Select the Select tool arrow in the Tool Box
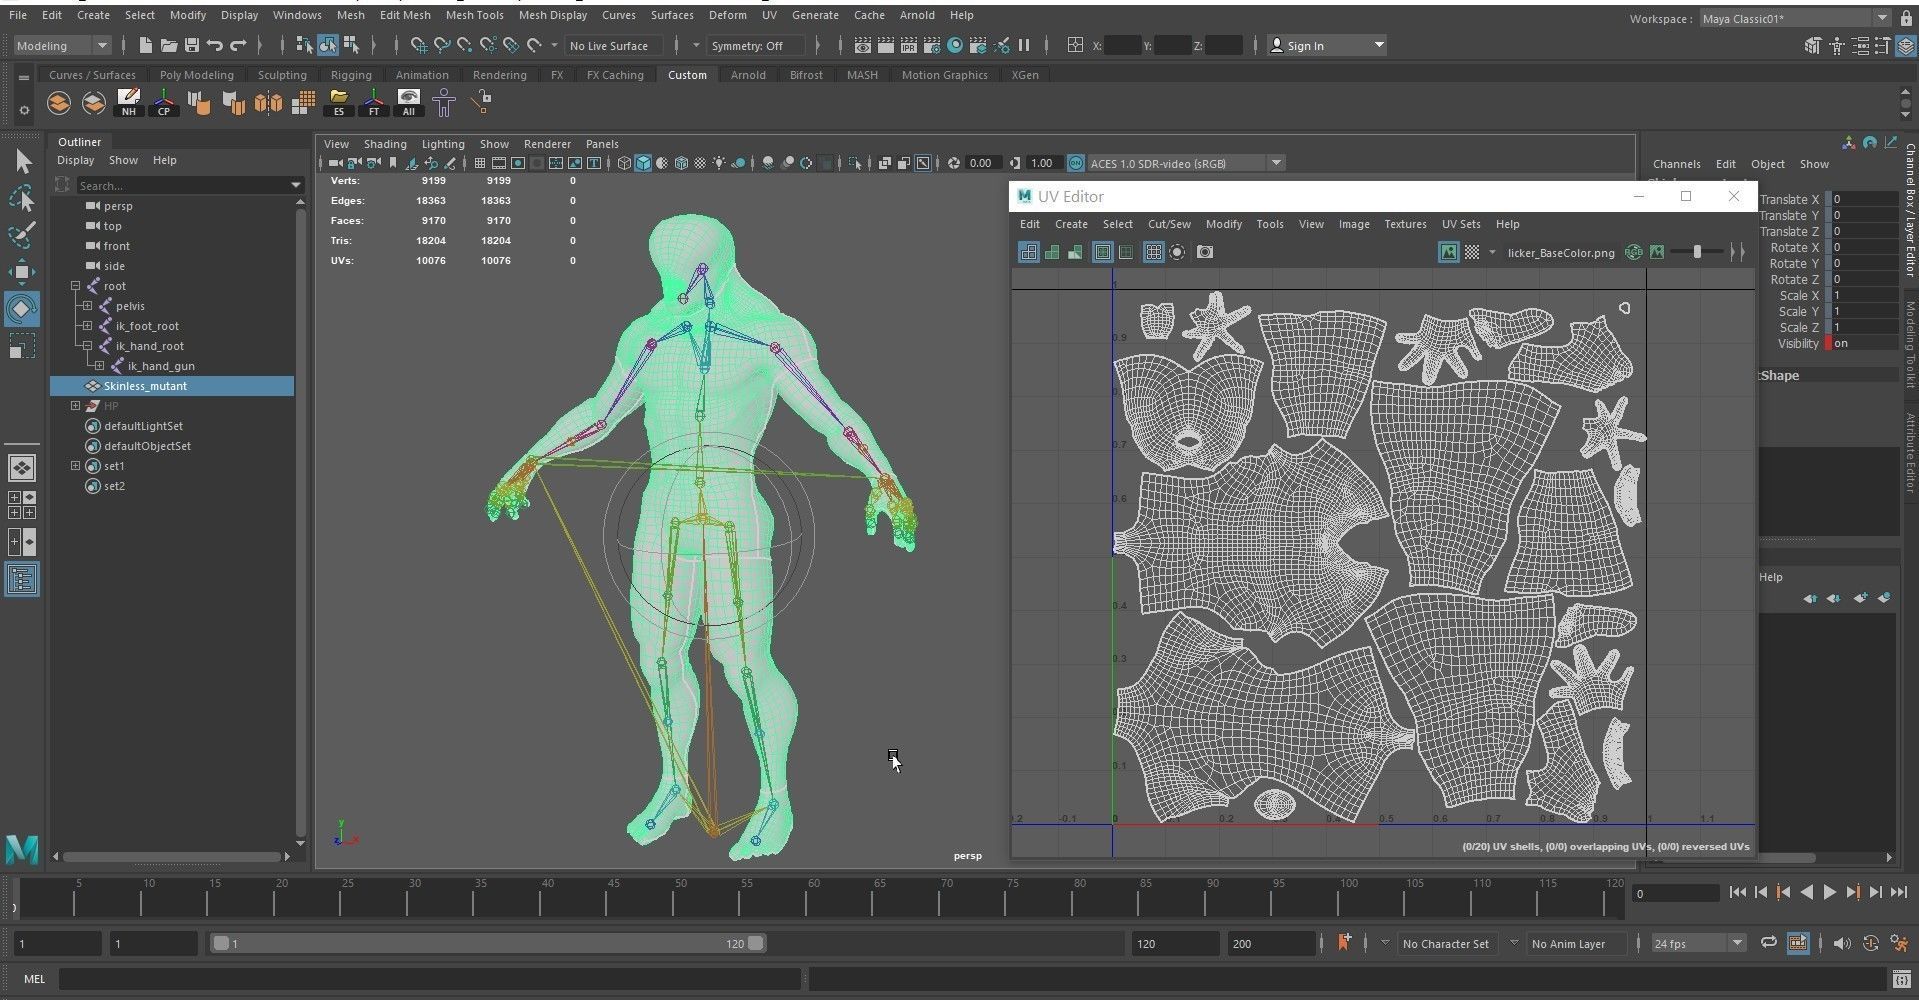The height and width of the screenshot is (1000, 1919). [23, 161]
